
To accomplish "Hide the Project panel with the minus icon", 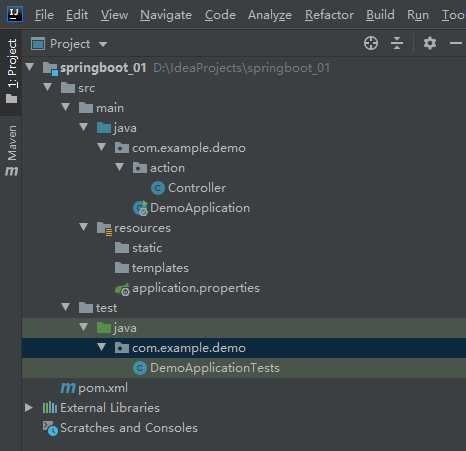I will pos(456,43).
